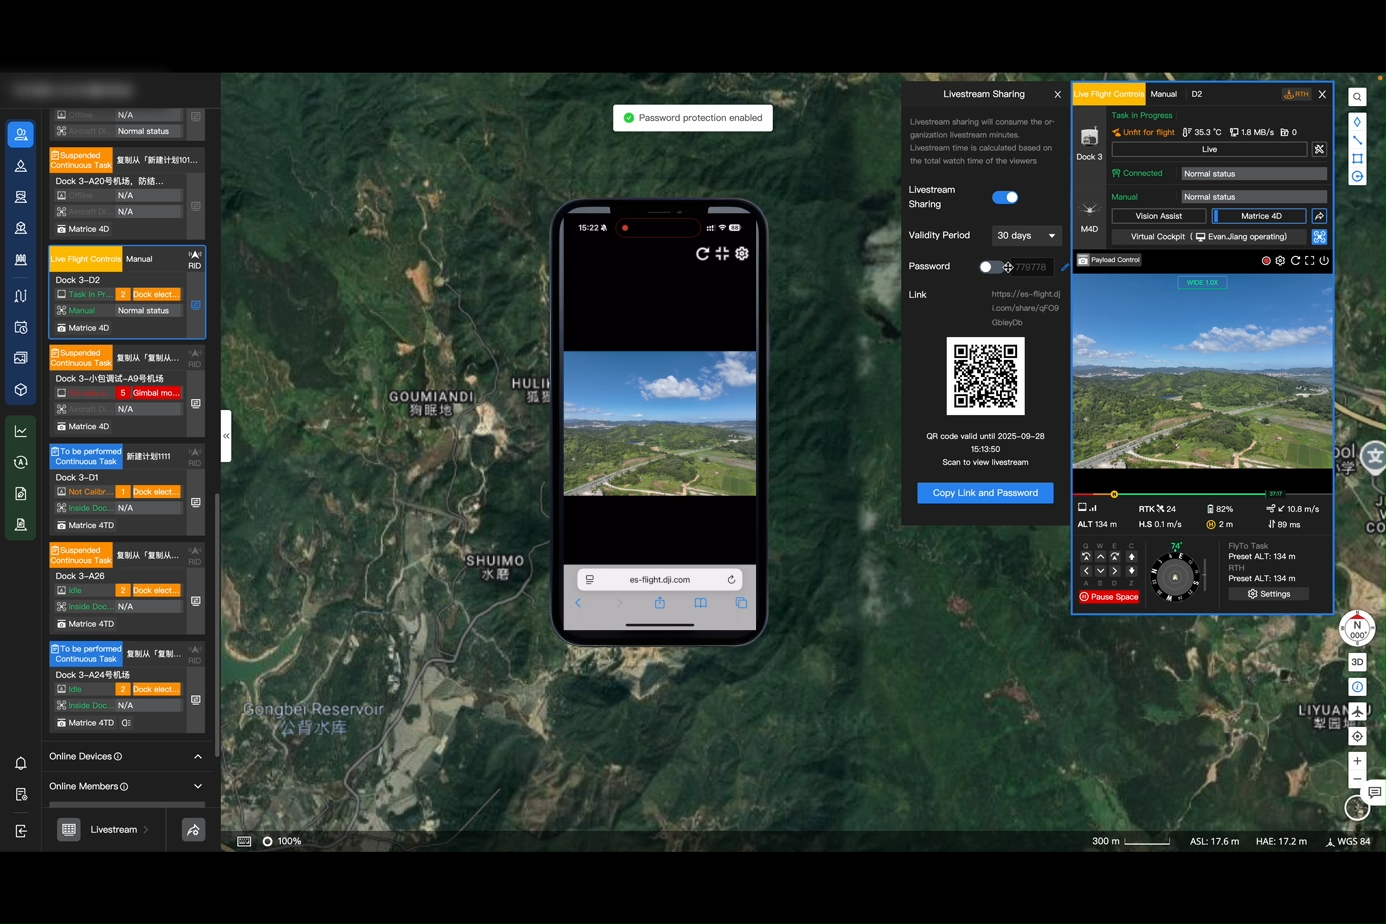1386x924 pixels.
Task: Click the livestream QR code
Action: pos(985,376)
